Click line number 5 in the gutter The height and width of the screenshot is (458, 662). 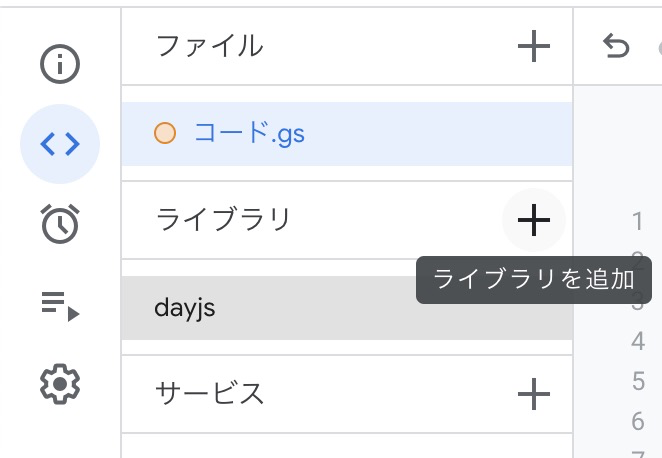click(638, 381)
